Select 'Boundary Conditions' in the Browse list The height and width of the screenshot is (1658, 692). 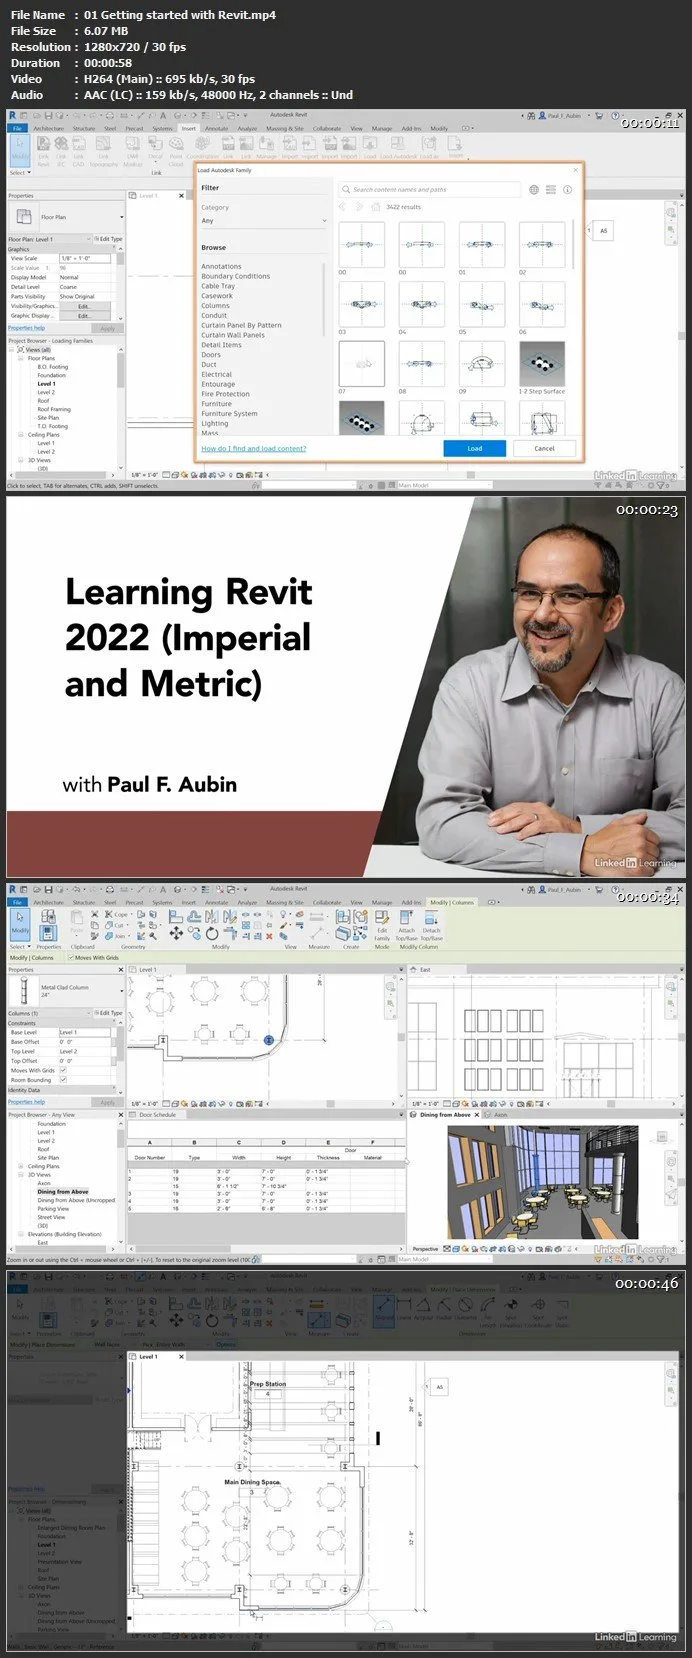point(235,276)
